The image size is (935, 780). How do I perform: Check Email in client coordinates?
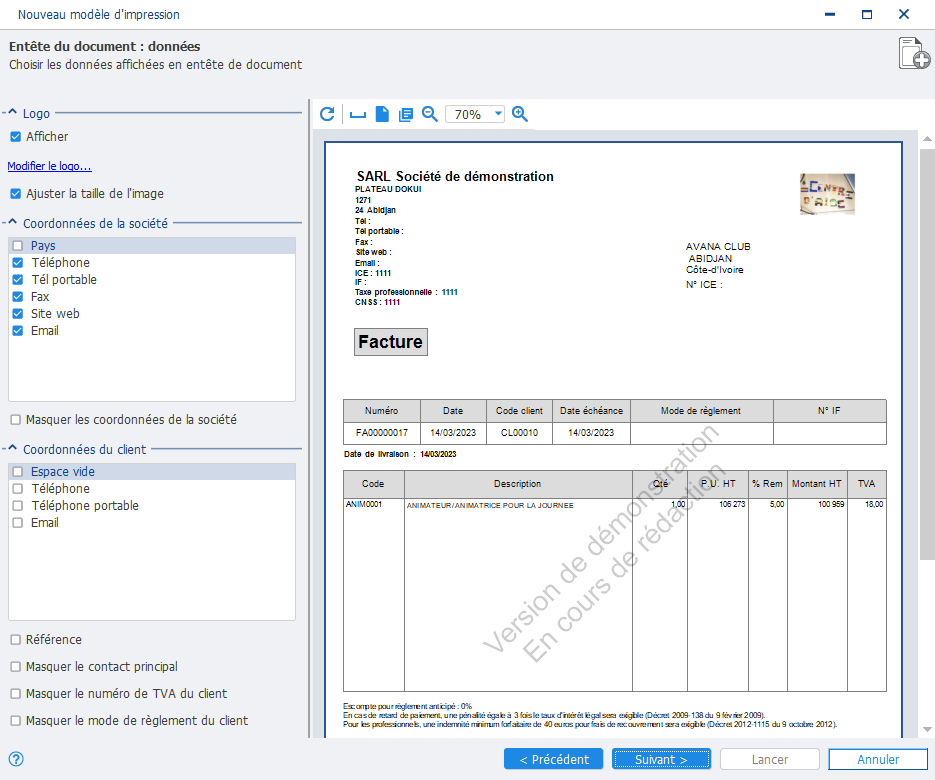(x=18, y=522)
